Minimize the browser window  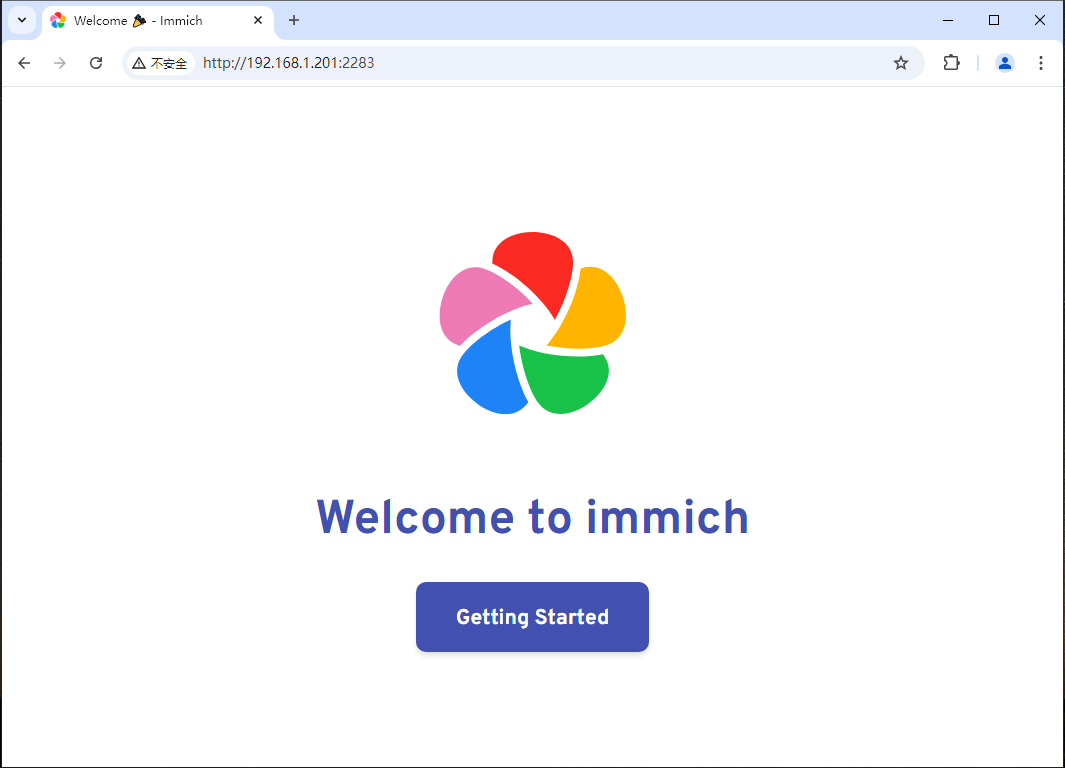(x=948, y=20)
